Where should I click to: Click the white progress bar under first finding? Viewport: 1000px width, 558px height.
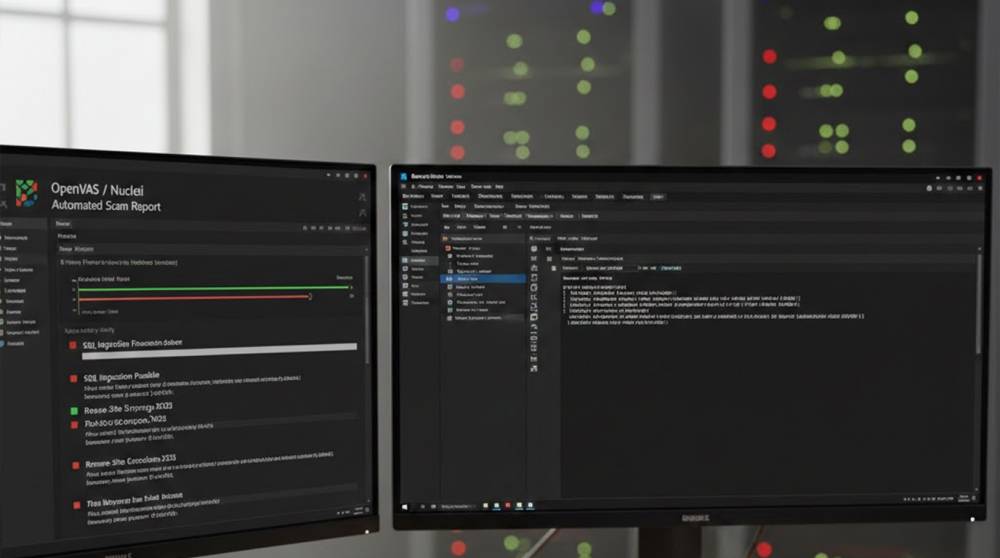click(219, 351)
